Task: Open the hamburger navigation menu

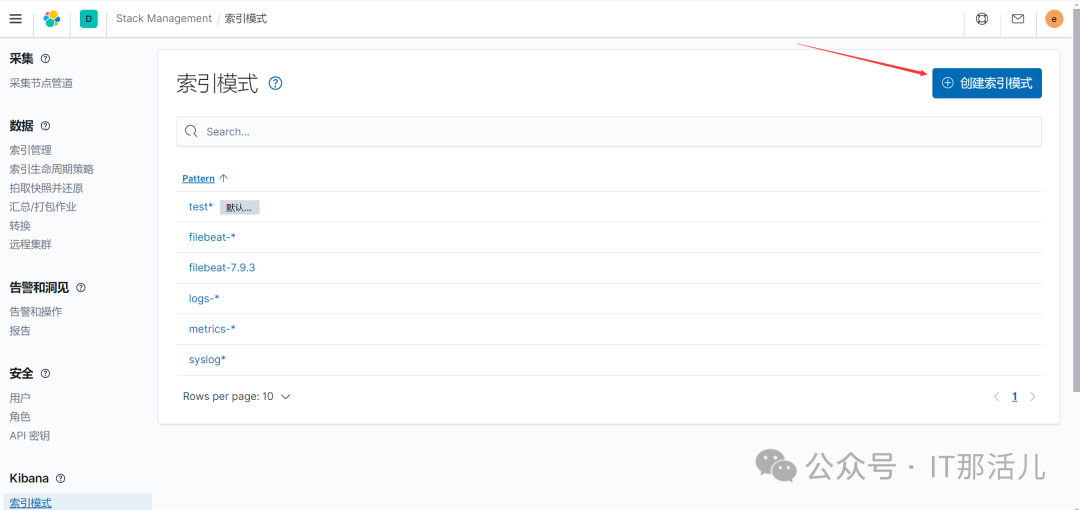Action: [15, 19]
